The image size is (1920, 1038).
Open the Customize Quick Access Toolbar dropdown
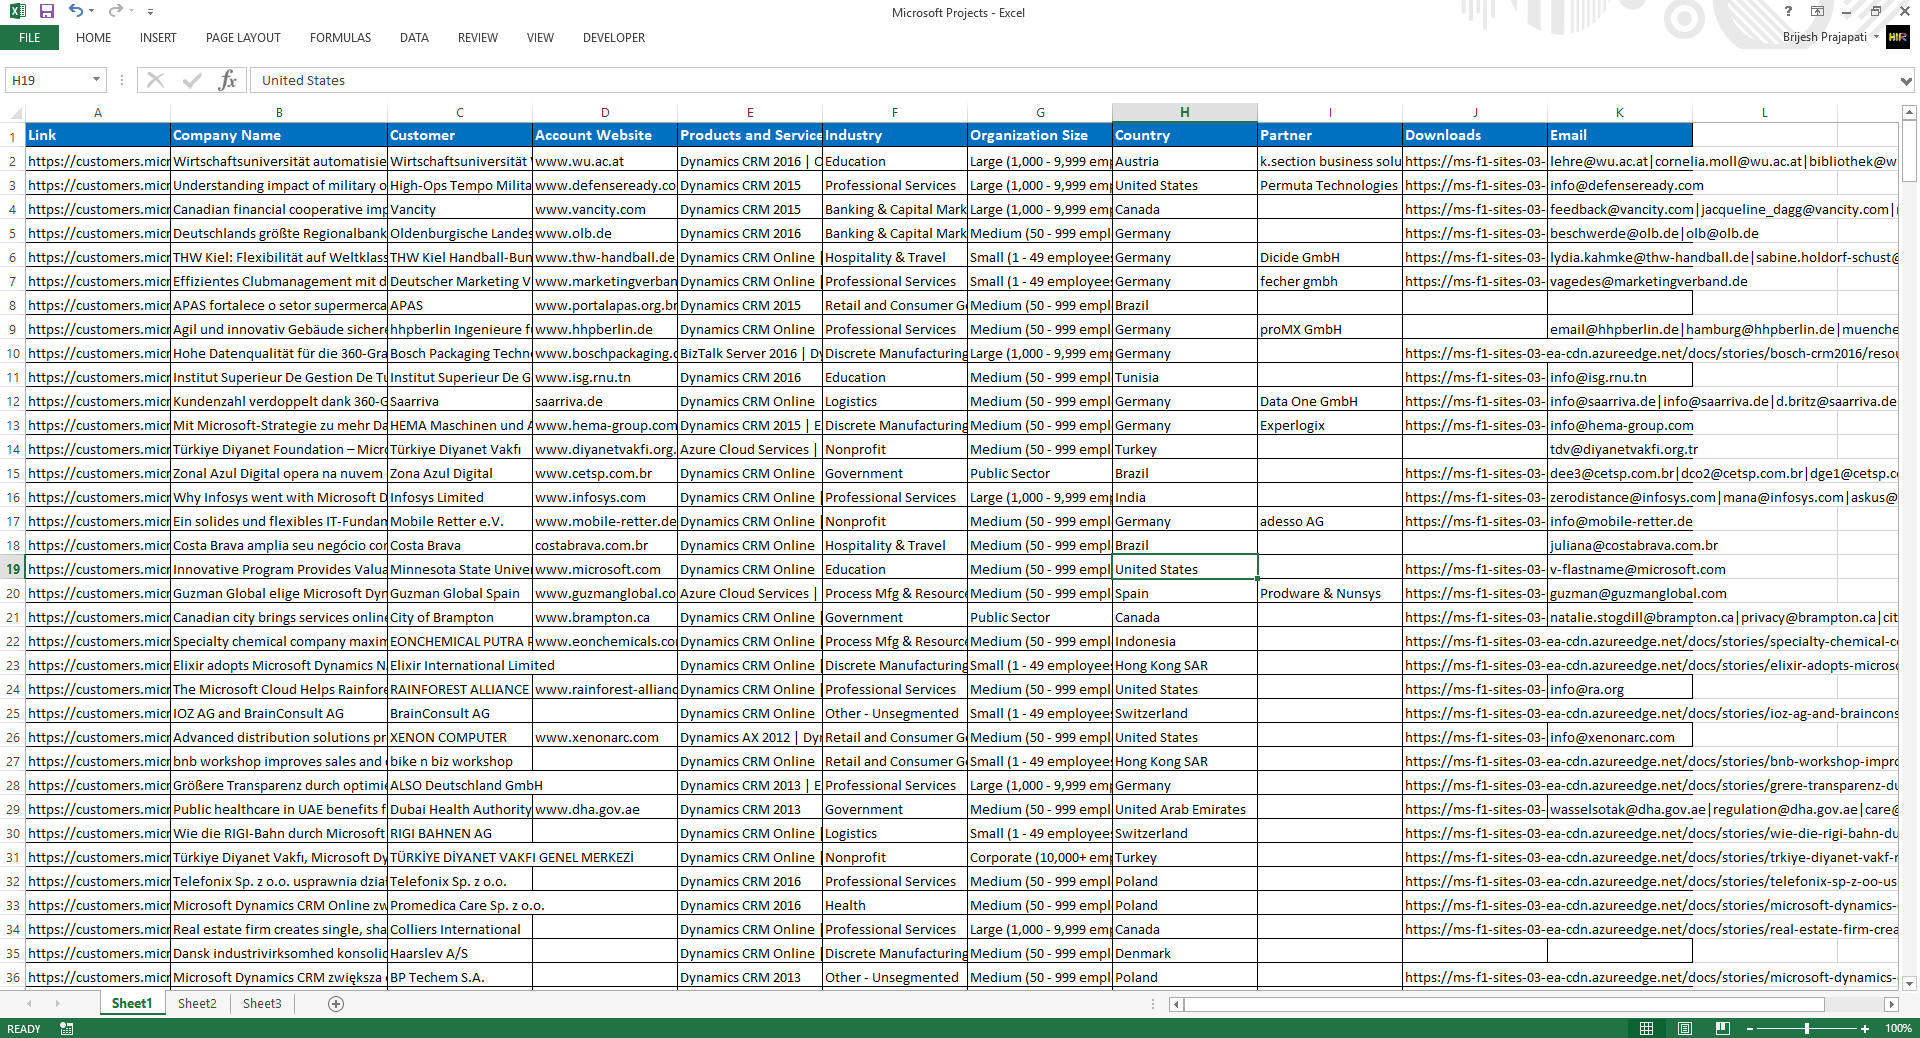[150, 12]
